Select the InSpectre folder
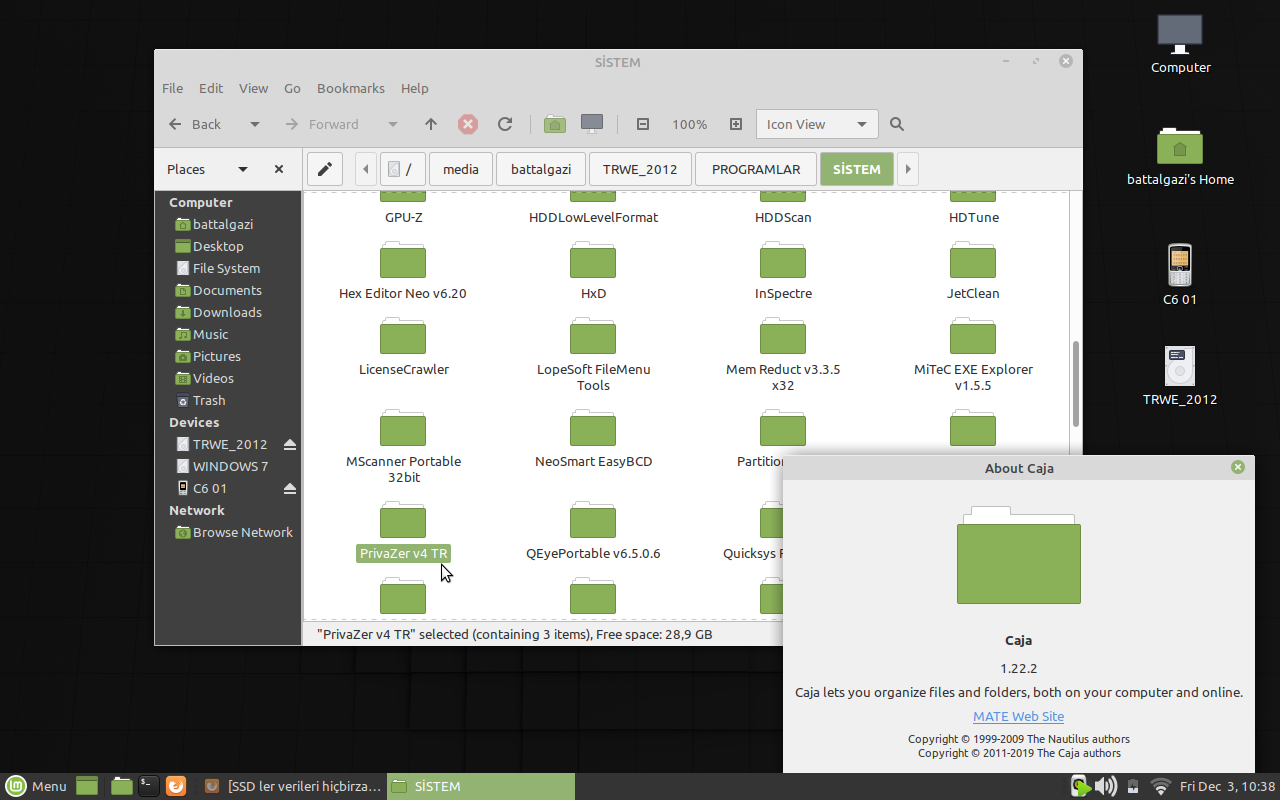This screenshot has height=800, width=1280. [783, 270]
